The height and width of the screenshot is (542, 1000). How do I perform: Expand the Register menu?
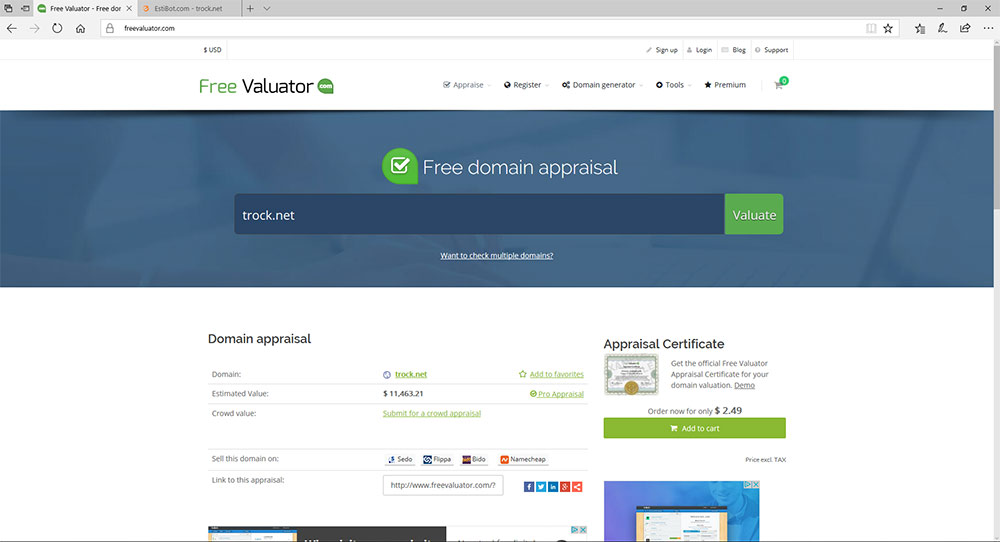point(526,85)
